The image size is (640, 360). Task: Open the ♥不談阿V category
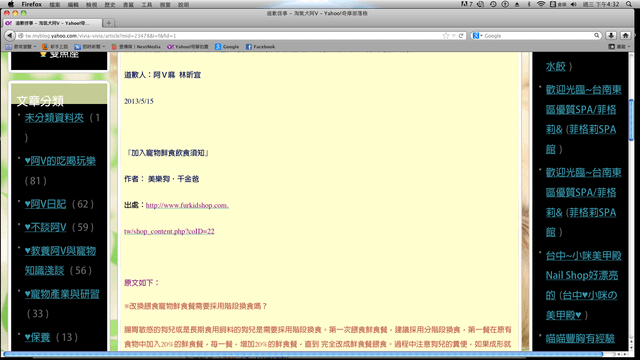(45, 227)
